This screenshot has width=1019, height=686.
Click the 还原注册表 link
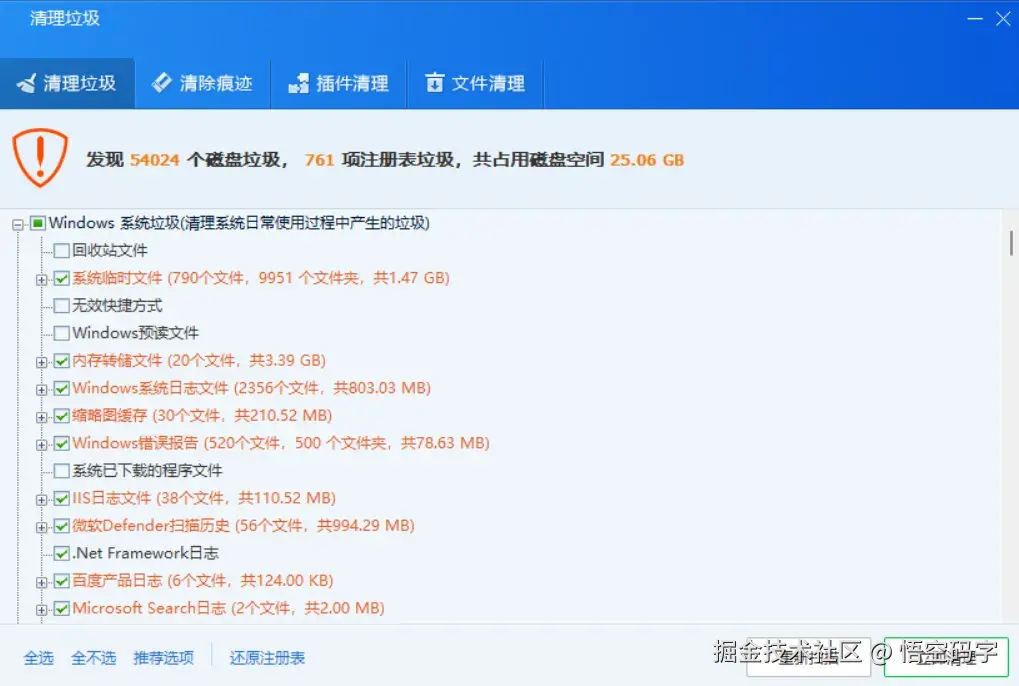[266, 658]
